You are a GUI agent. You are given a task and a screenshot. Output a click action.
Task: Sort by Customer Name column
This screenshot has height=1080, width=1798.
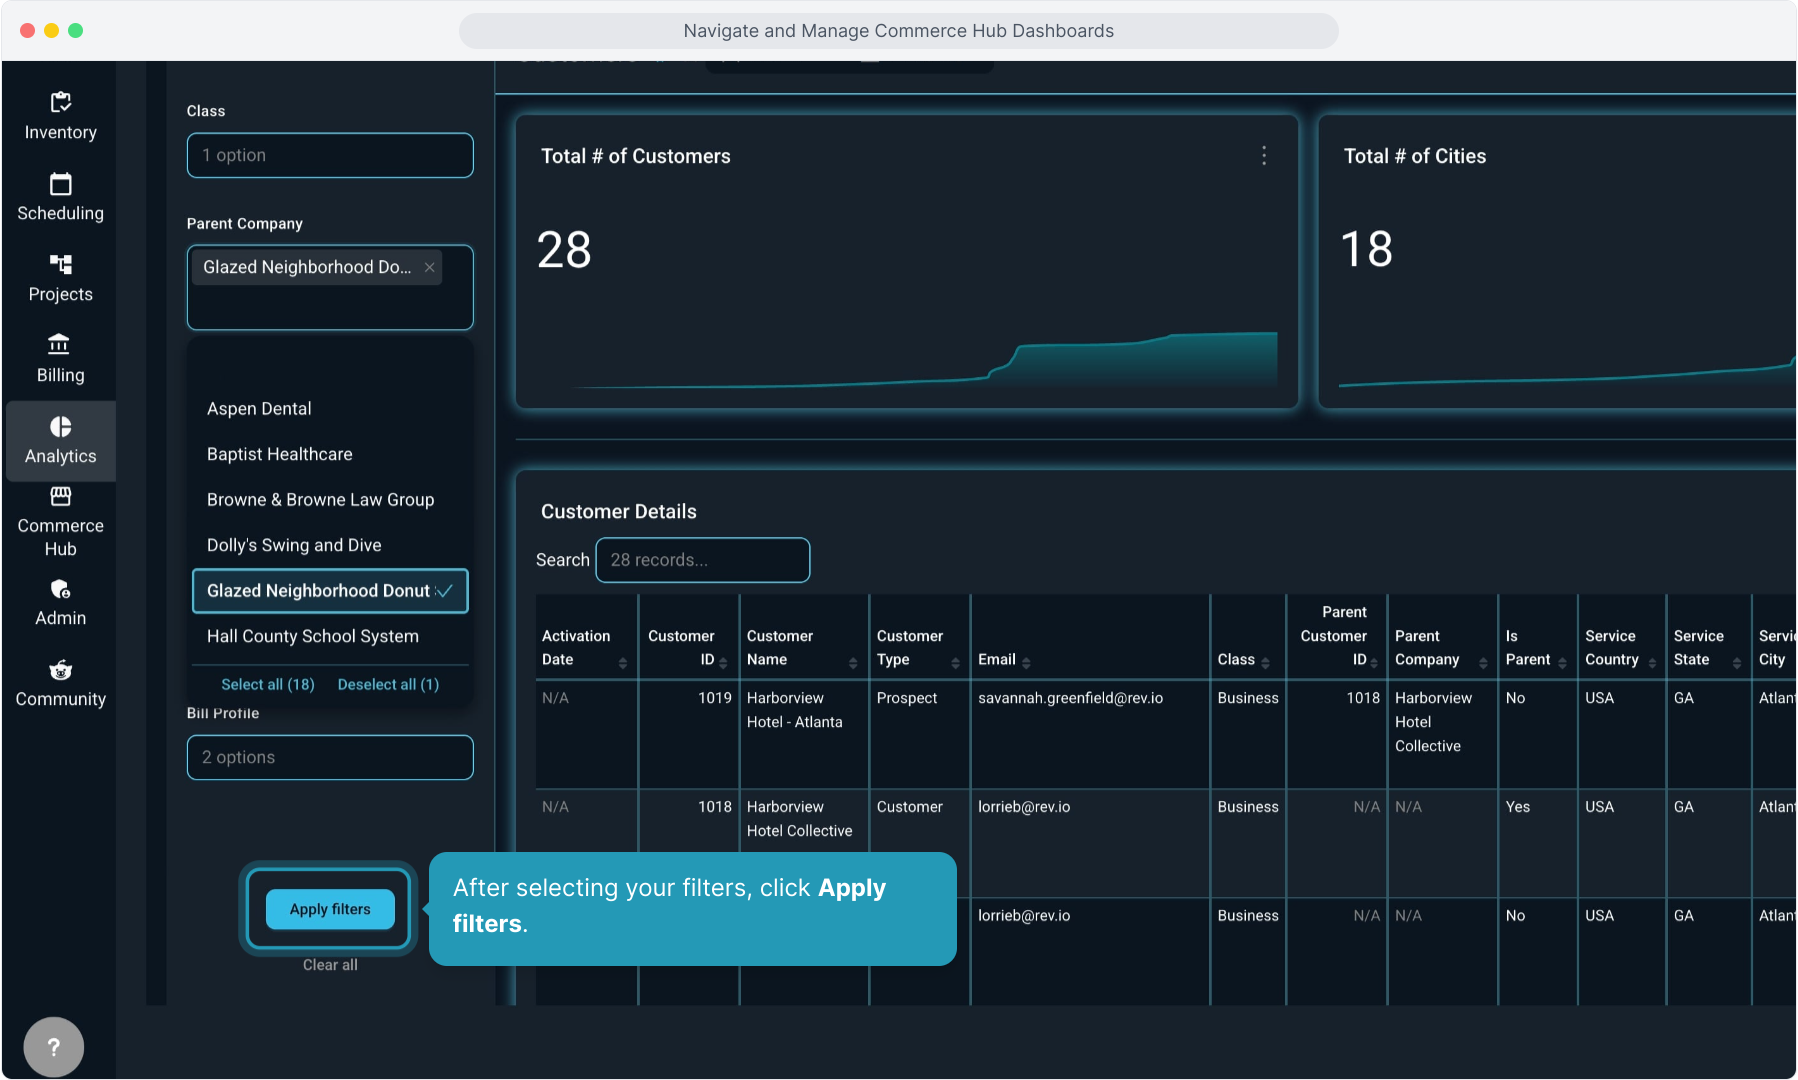852,663
